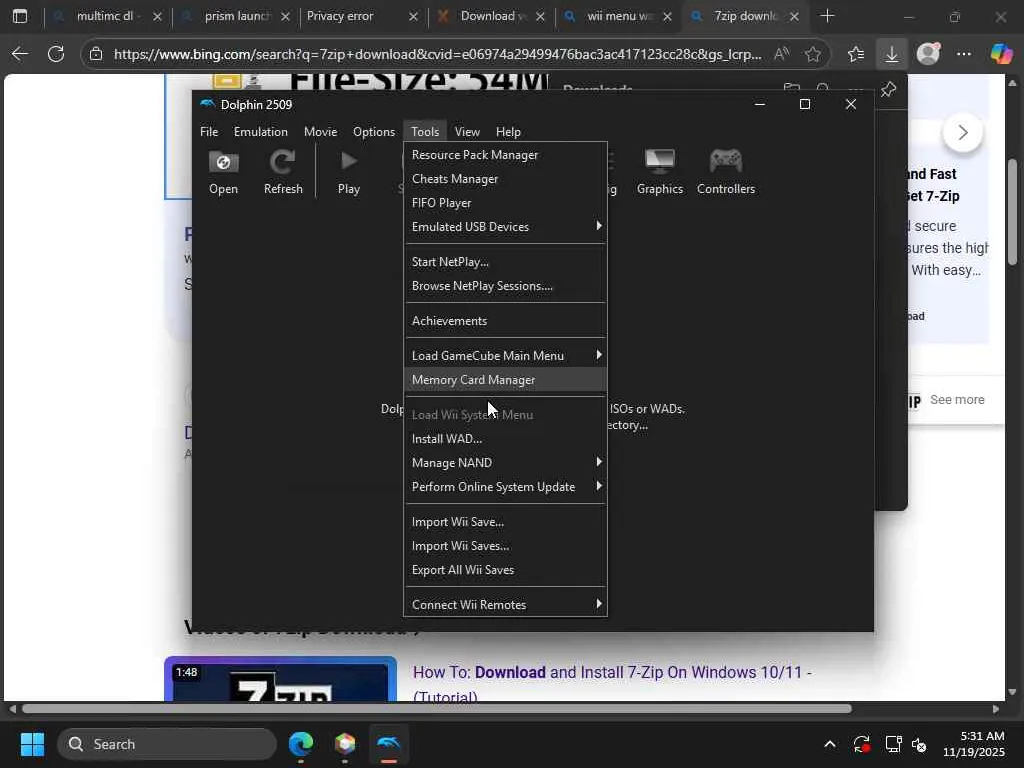This screenshot has width=1024, height=768.
Task: Expand Perform Online System Update submenu
Action: click(505, 487)
